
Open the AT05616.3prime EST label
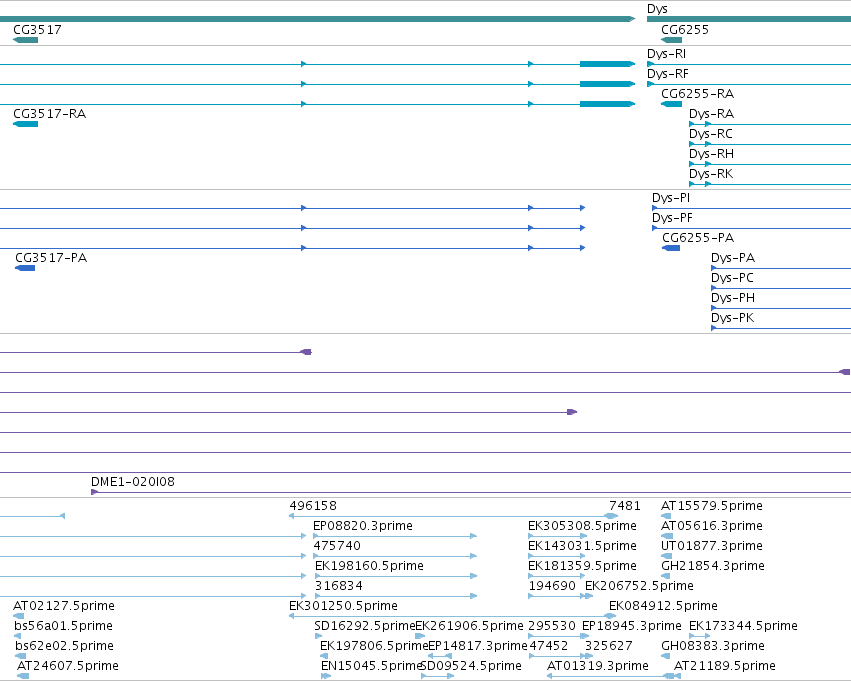click(712, 526)
